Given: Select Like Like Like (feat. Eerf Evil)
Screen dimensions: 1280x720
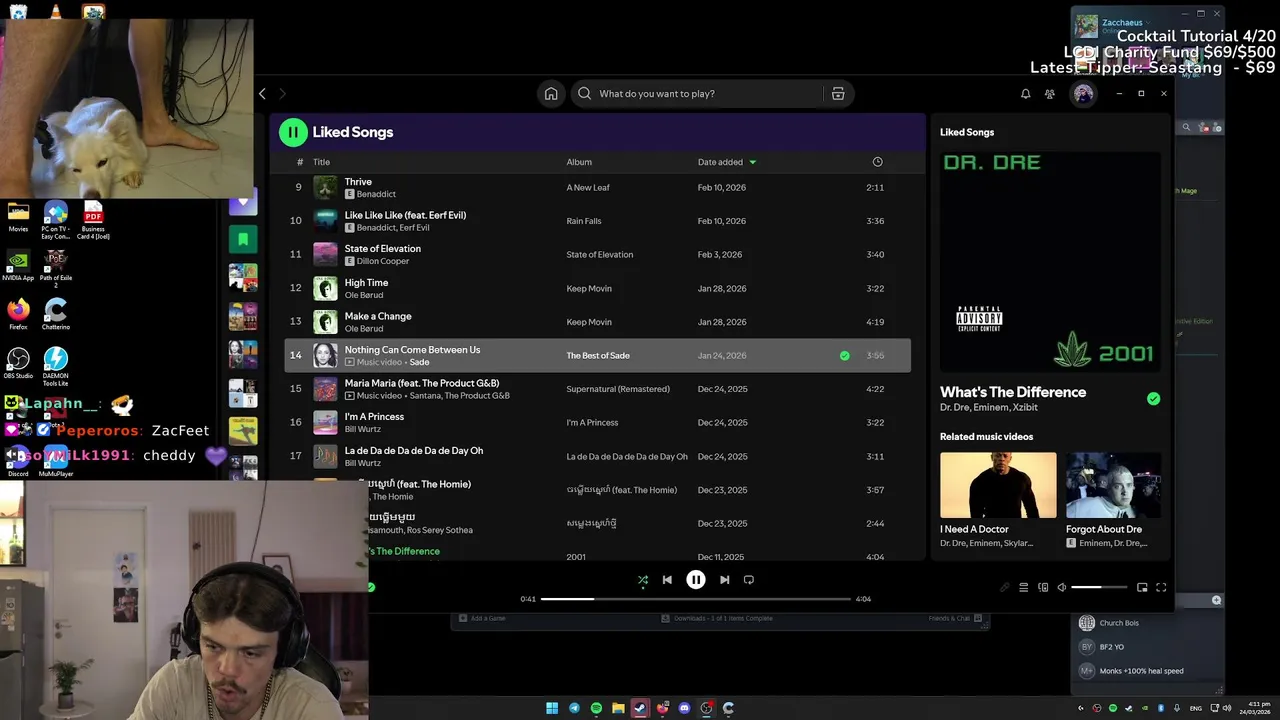Looking at the screenshot, I should [x=597, y=221].
